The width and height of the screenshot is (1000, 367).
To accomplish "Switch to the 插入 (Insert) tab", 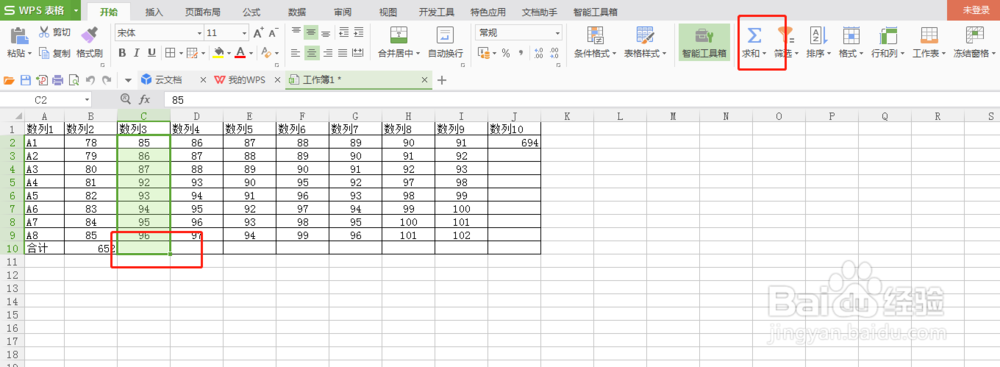I will [x=154, y=12].
